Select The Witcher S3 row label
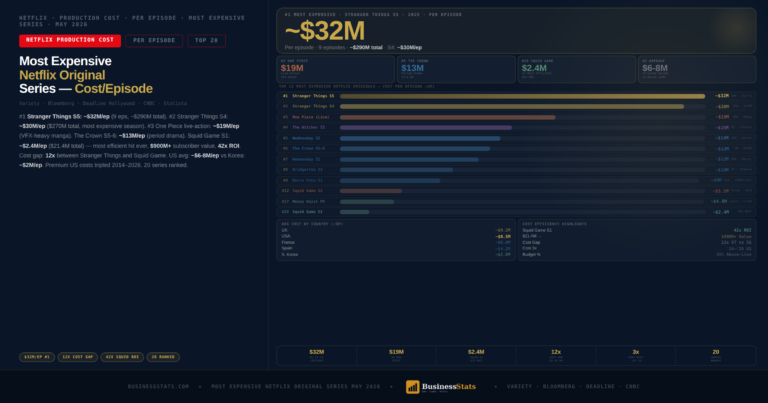This screenshot has width=768, height=403. 309,127
